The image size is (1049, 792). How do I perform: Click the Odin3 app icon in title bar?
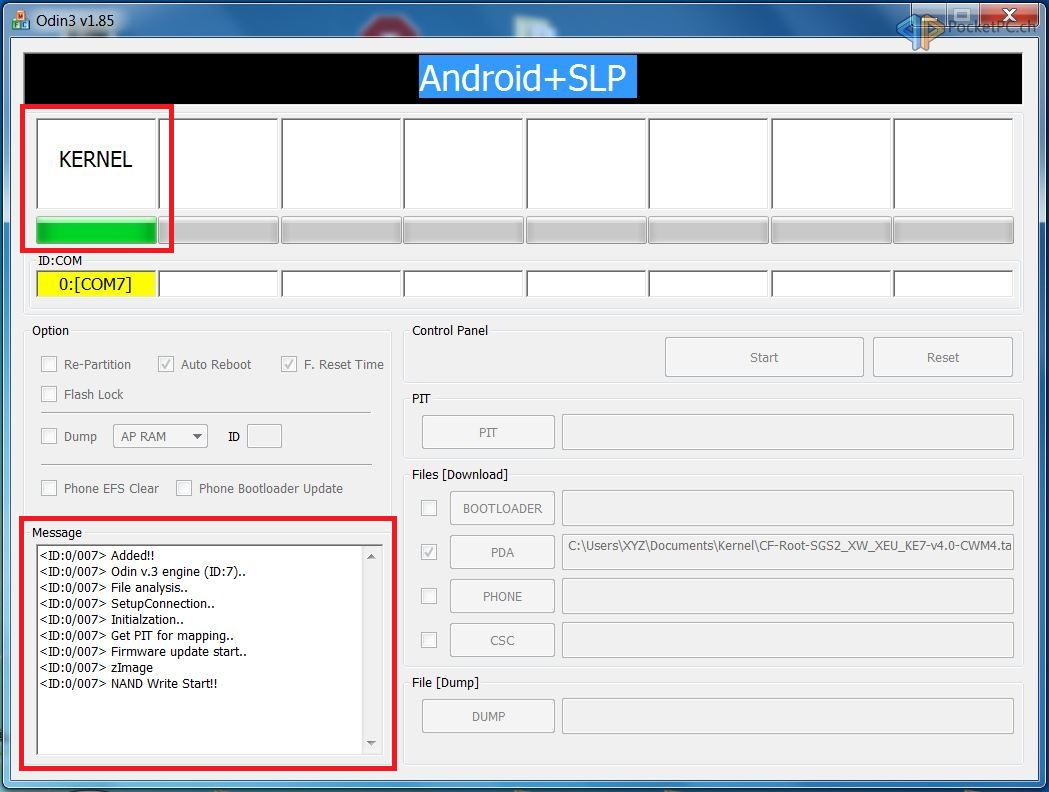21,21
